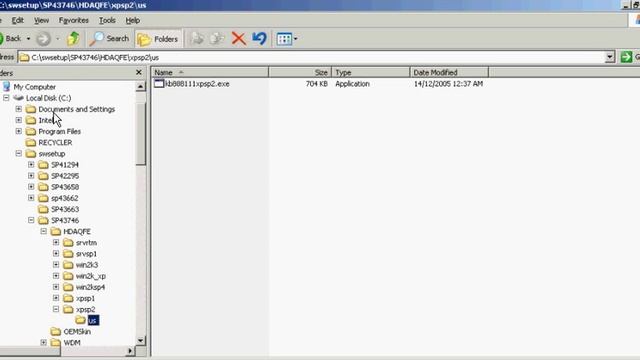Select the SP42295 folder
Image resolution: width=640 pixels, height=360 pixels.
click(x=65, y=176)
